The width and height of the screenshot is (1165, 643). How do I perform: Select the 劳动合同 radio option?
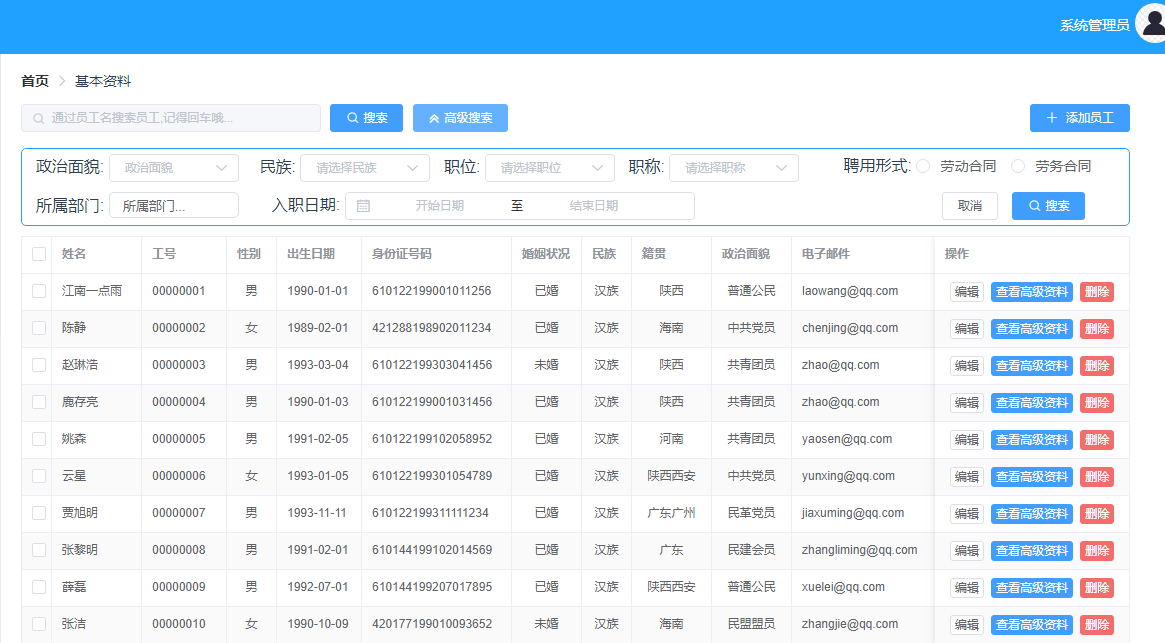(x=923, y=167)
